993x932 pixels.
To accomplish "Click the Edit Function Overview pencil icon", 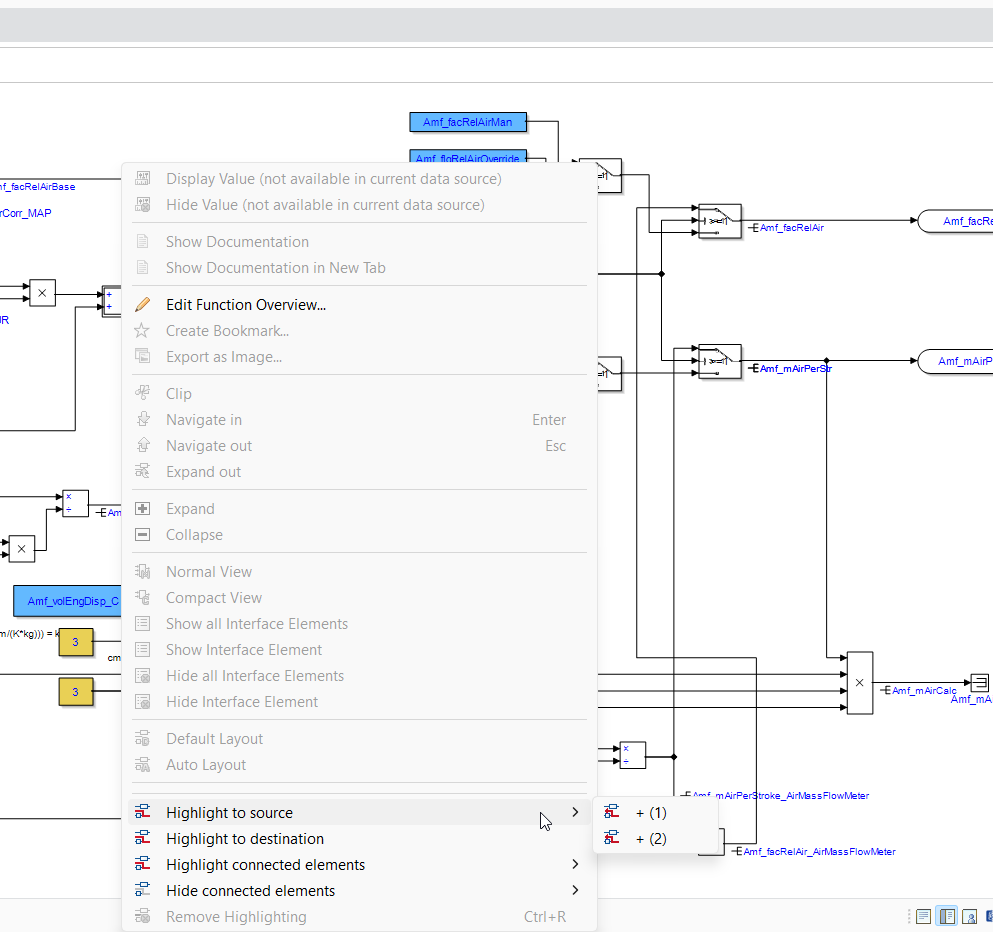I will click(143, 304).
